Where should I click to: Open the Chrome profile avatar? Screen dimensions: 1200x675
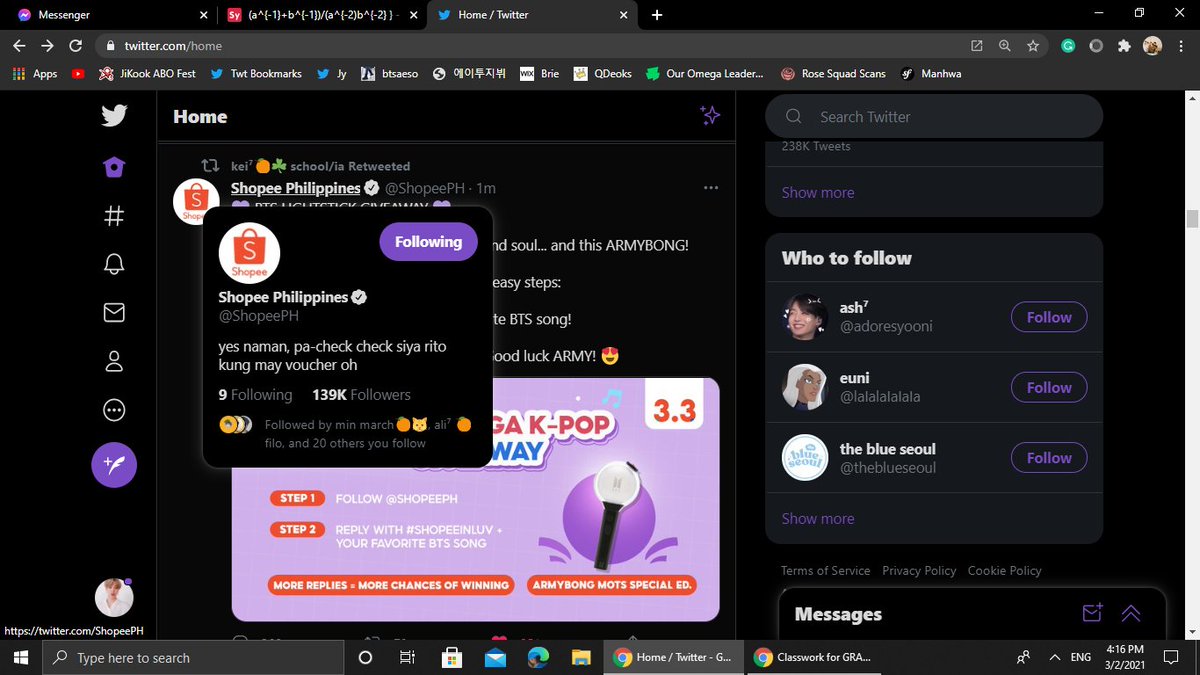tap(1152, 45)
